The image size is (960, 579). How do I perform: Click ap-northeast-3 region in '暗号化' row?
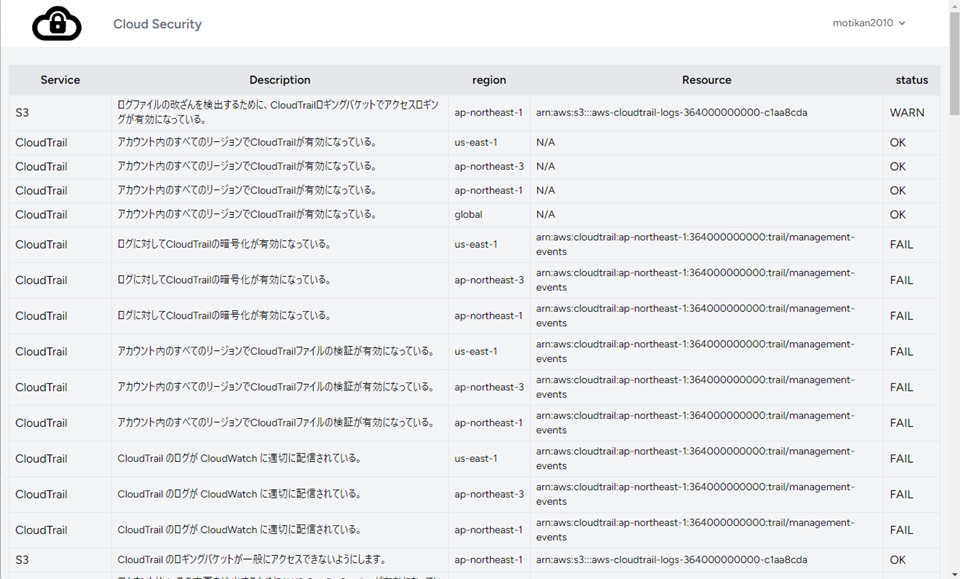tap(489, 280)
